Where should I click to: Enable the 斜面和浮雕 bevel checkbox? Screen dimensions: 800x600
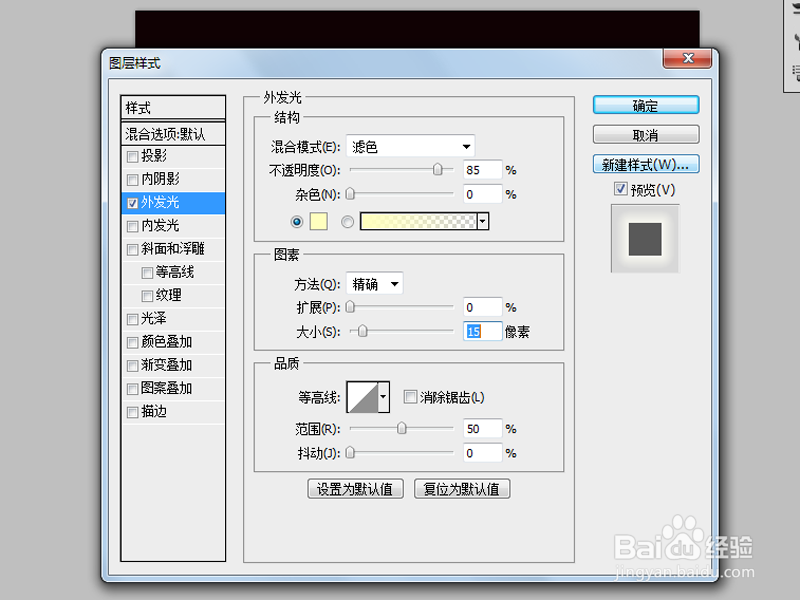pos(133,249)
